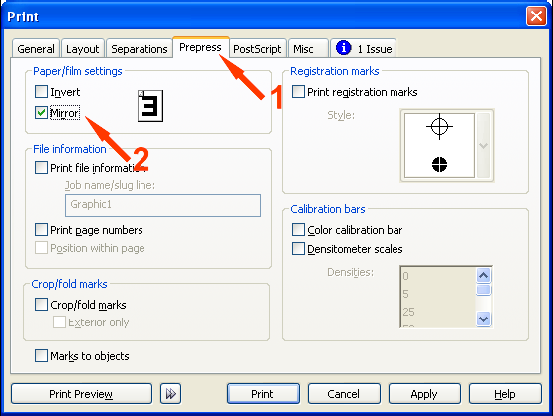
Task: Open Help for the Print dialog
Action: (505, 393)
